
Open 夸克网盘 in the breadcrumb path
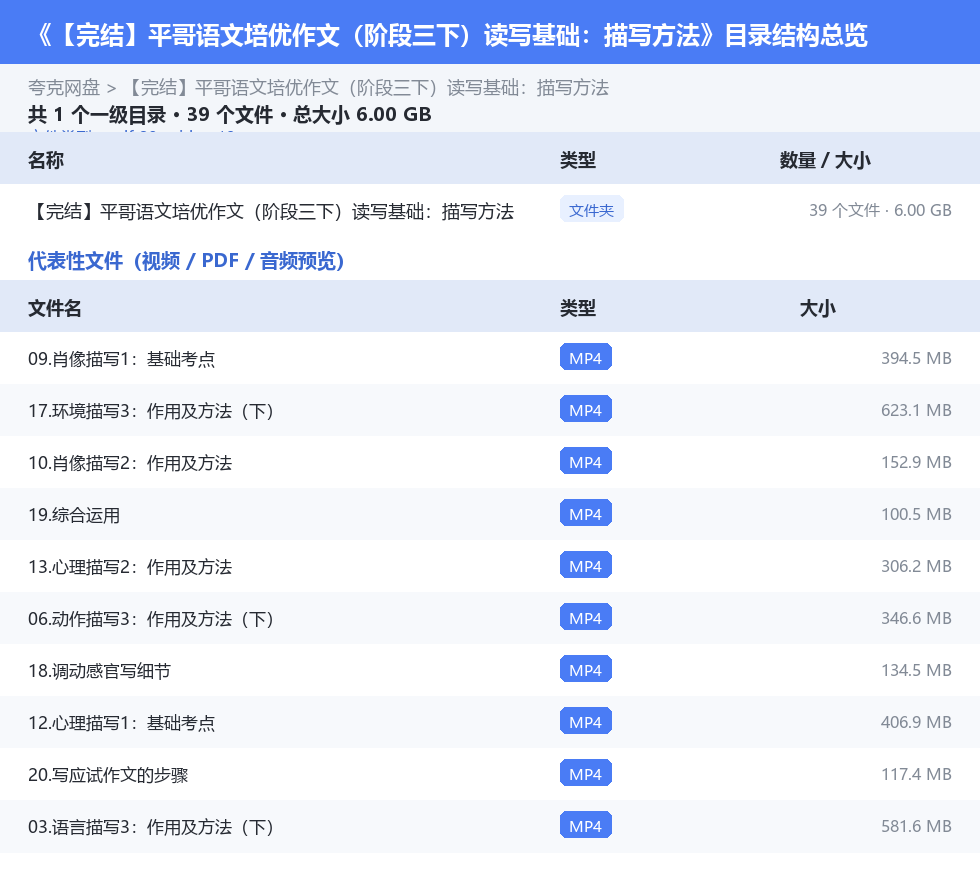coord(64,88)
